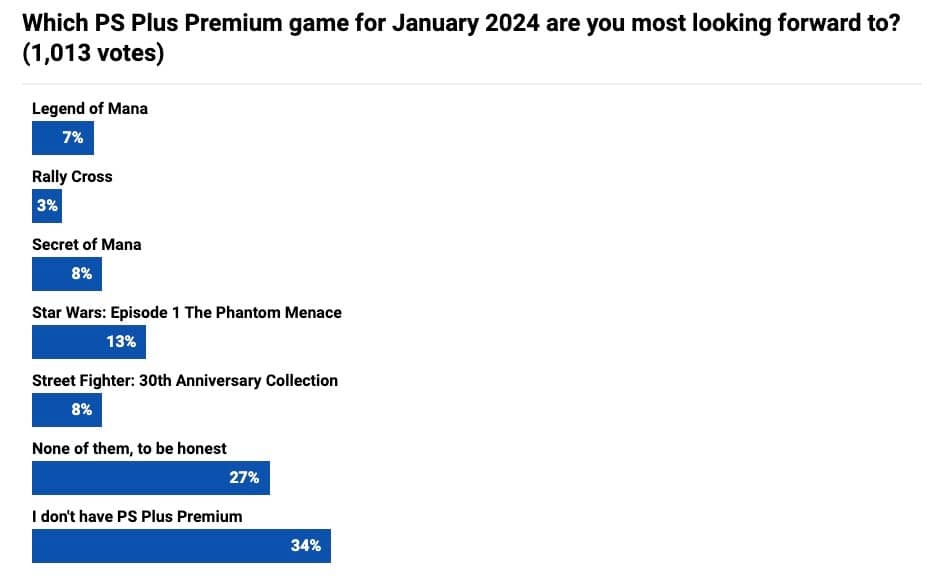Select the Star Wars 13% bar

pos(89,342)
